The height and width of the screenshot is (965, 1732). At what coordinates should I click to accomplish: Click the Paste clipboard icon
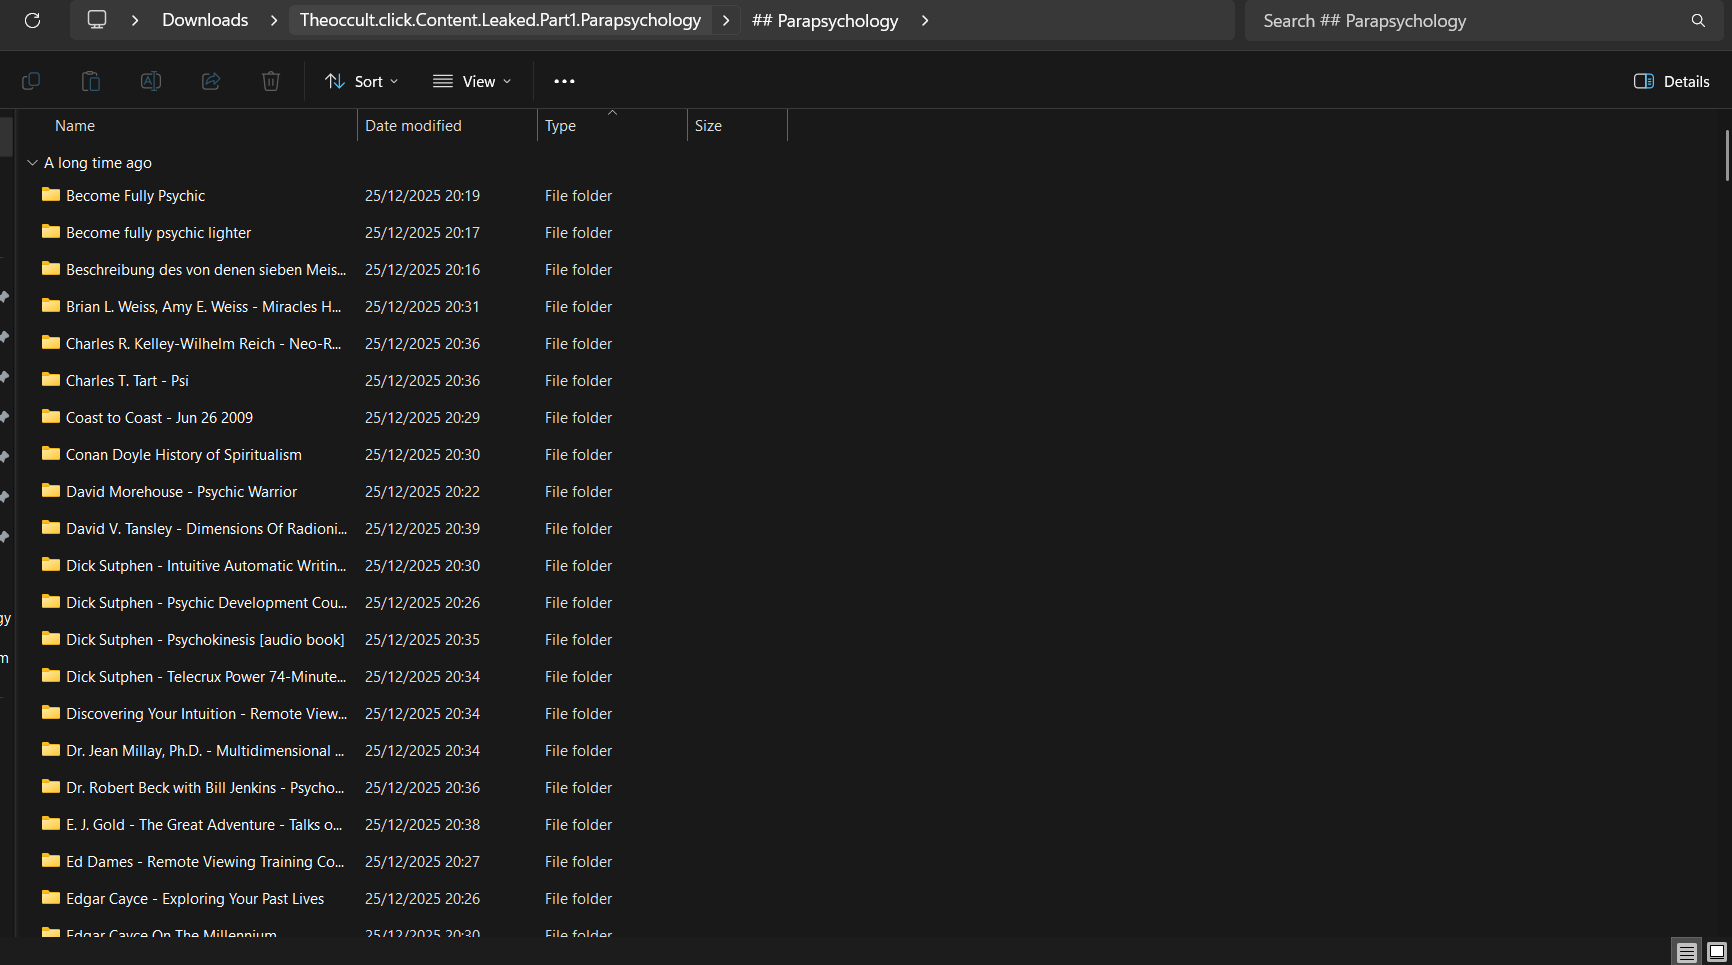[x=91, y=81]
